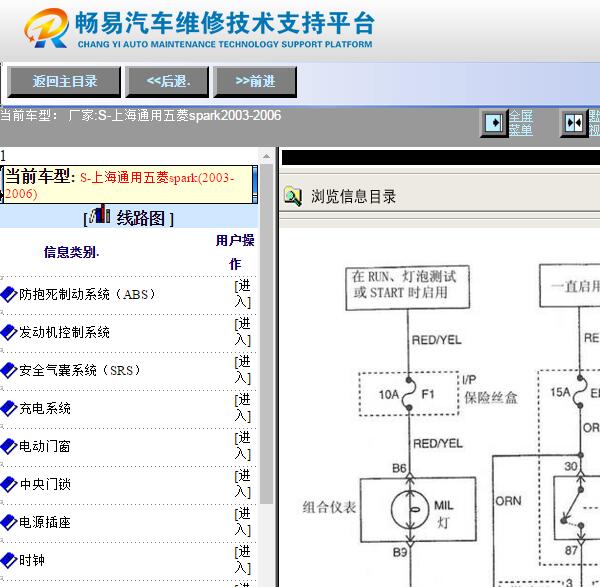600x587 pixels.
Task: Click the MIL 灯 lamp symbol in diagram
Action: (410, 509)
